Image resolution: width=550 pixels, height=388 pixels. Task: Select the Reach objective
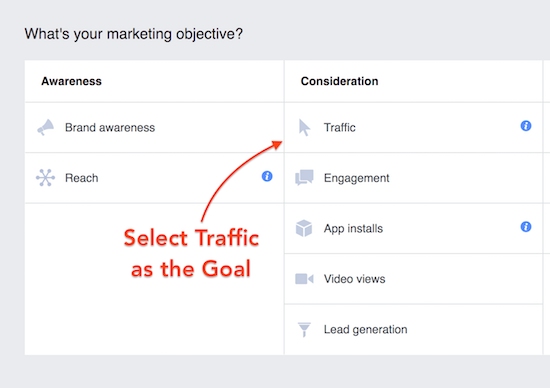pos(154,178)
